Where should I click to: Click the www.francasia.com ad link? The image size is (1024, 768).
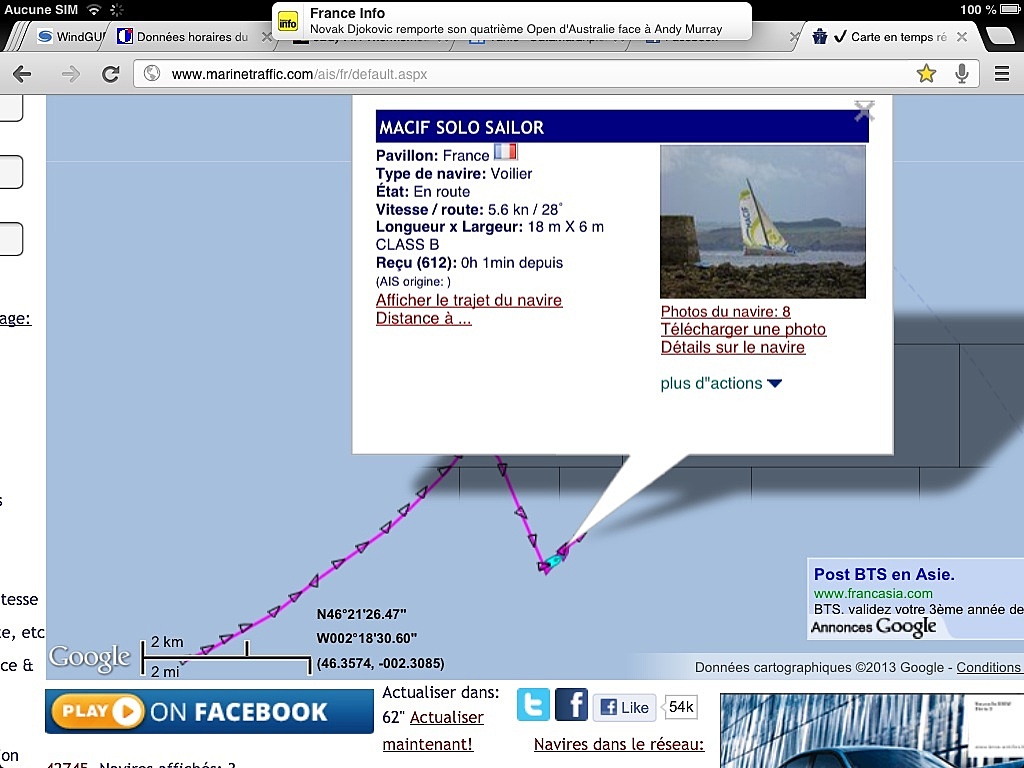873,594
